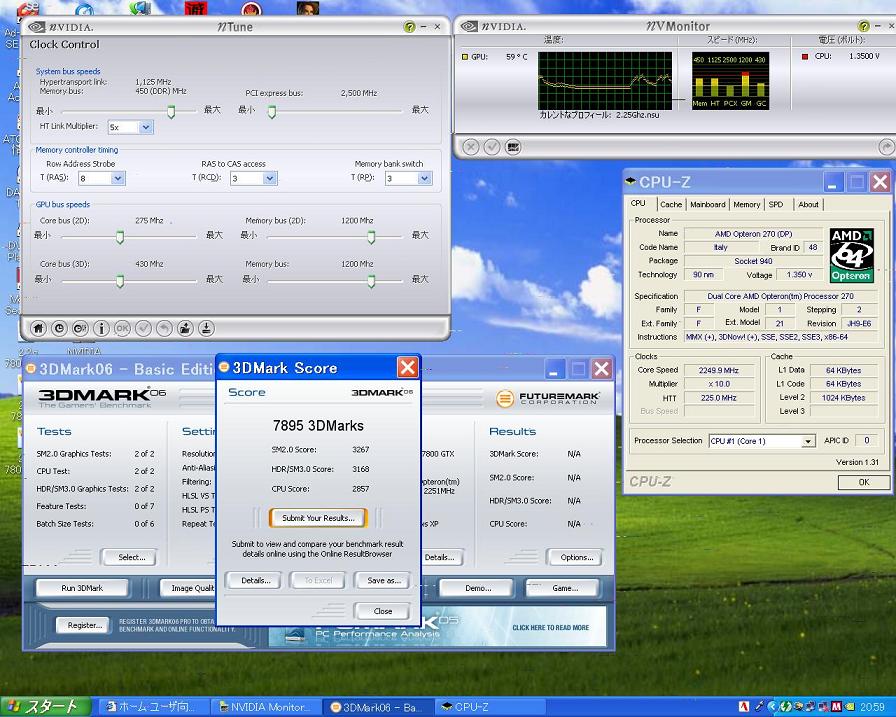Click the APIC ID field in CPU-Z

pos(866,440)
